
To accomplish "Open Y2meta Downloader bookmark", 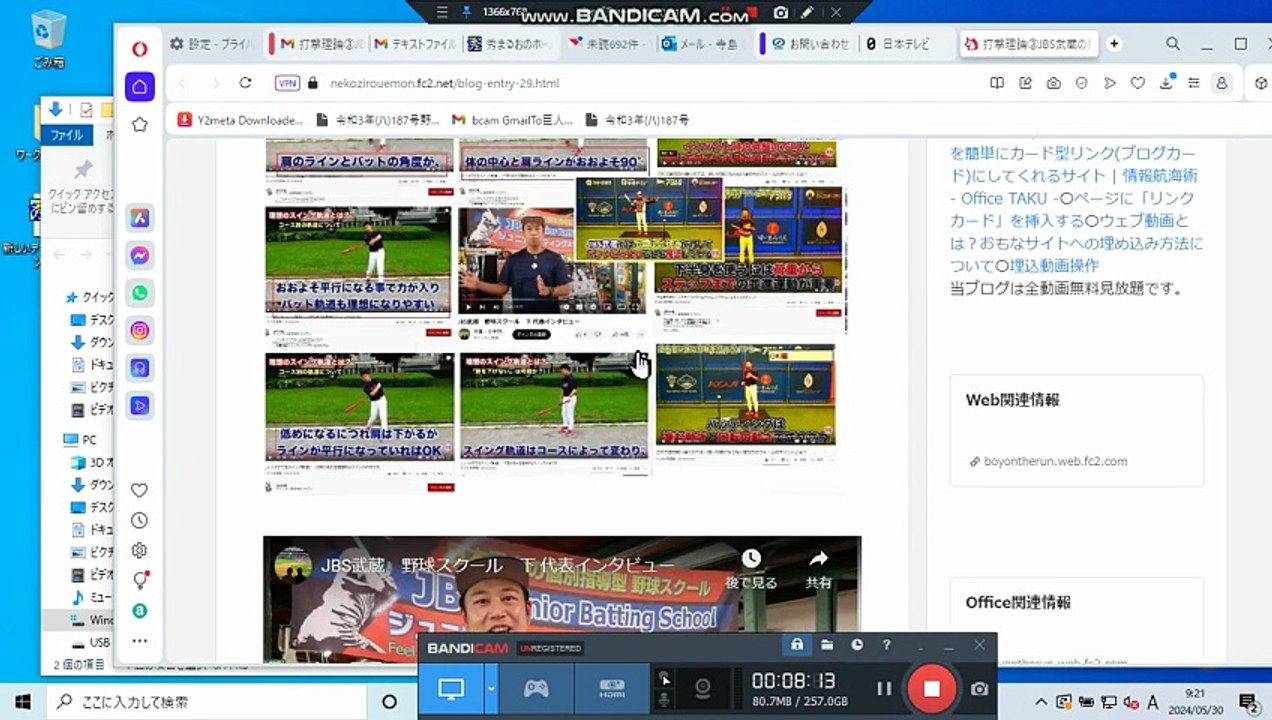I will point(240,120).
